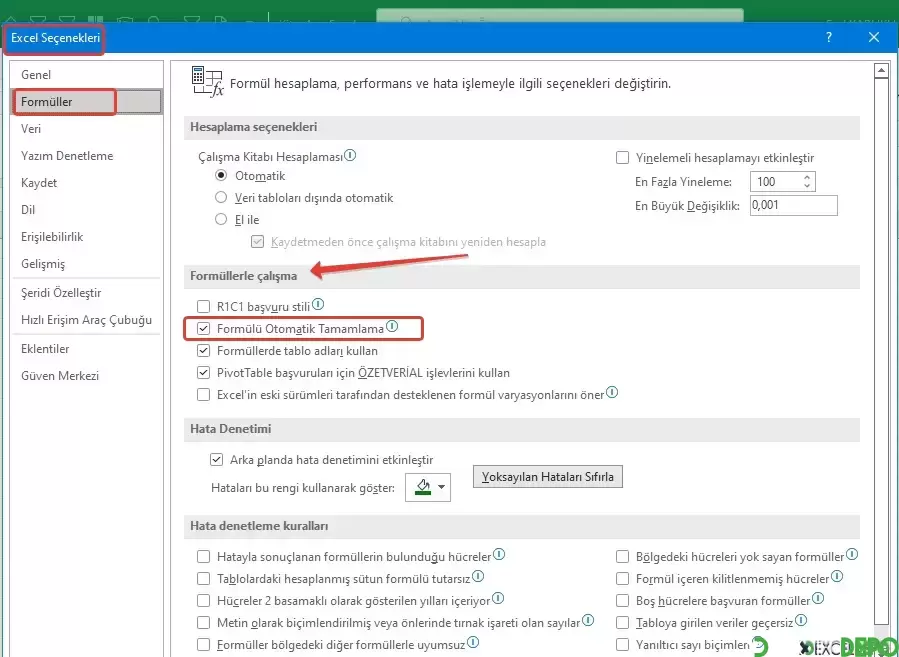Open the Veri options category
899x657 pixels.
click(86, 128)
